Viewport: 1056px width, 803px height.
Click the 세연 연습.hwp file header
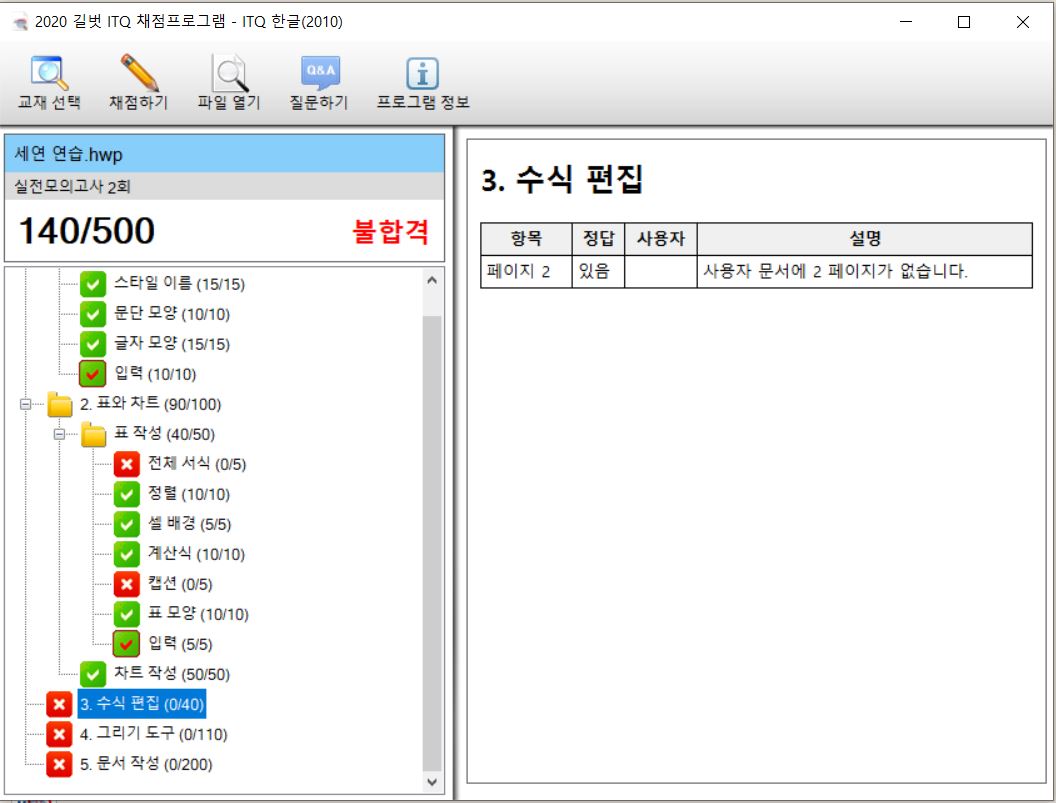point(224,154)
